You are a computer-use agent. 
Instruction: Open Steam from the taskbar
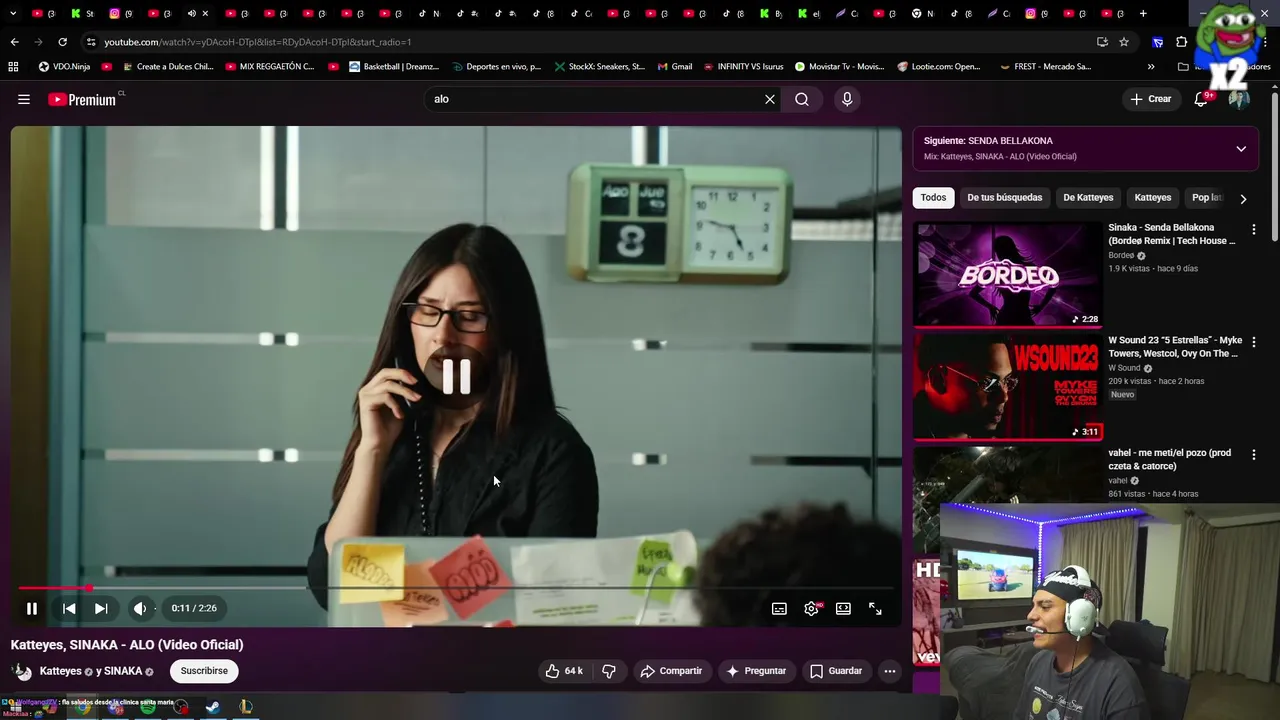pos(213,708)
